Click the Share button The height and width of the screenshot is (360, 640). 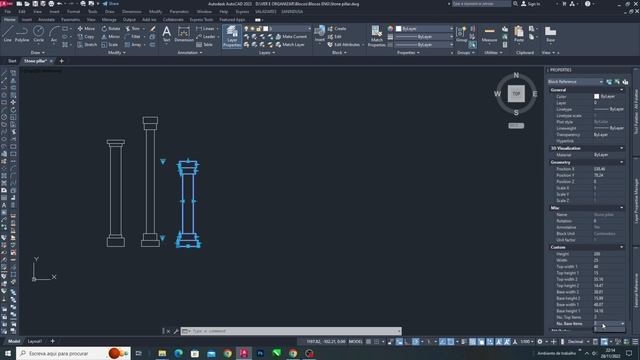(110, 4)
